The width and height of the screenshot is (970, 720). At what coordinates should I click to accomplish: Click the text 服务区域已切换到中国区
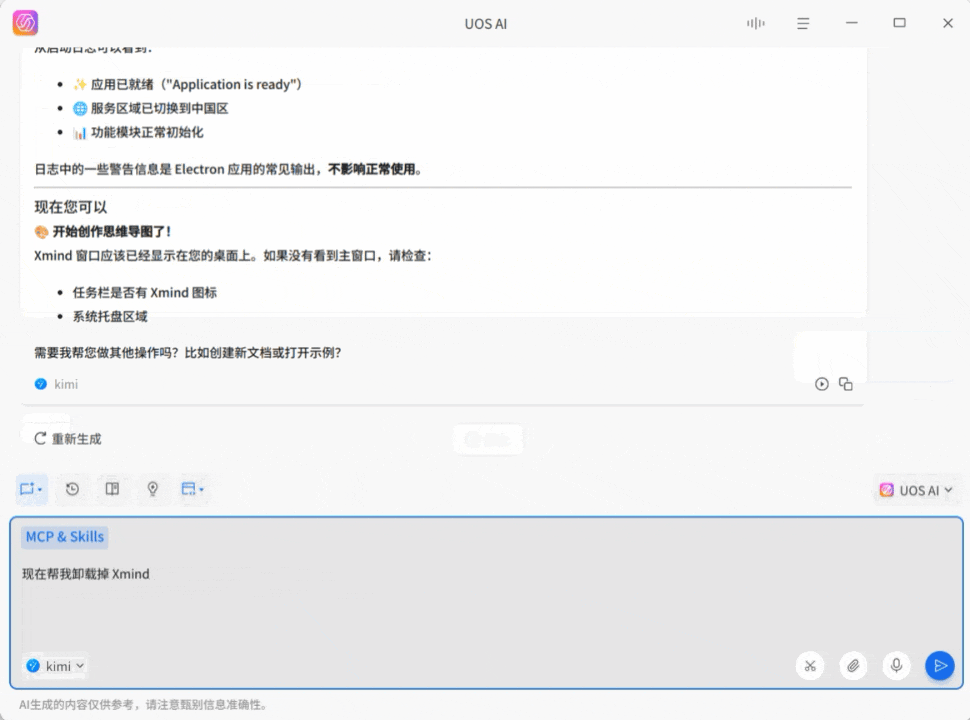(x=160, y=108)
